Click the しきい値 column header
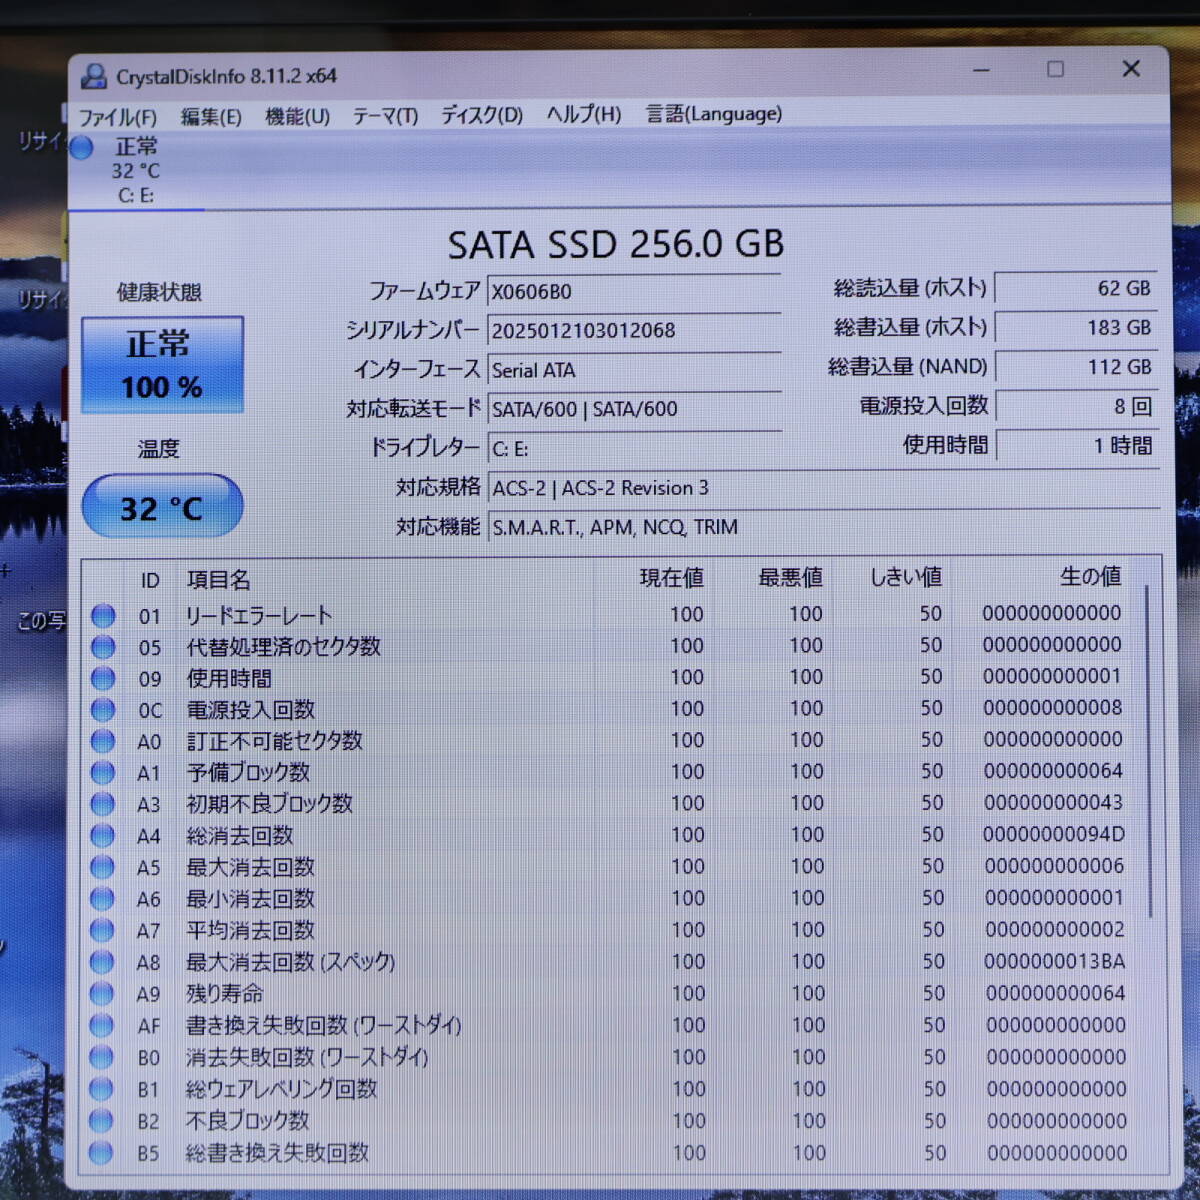This screenshot has height=1200, width=1200. click(906, 577)
